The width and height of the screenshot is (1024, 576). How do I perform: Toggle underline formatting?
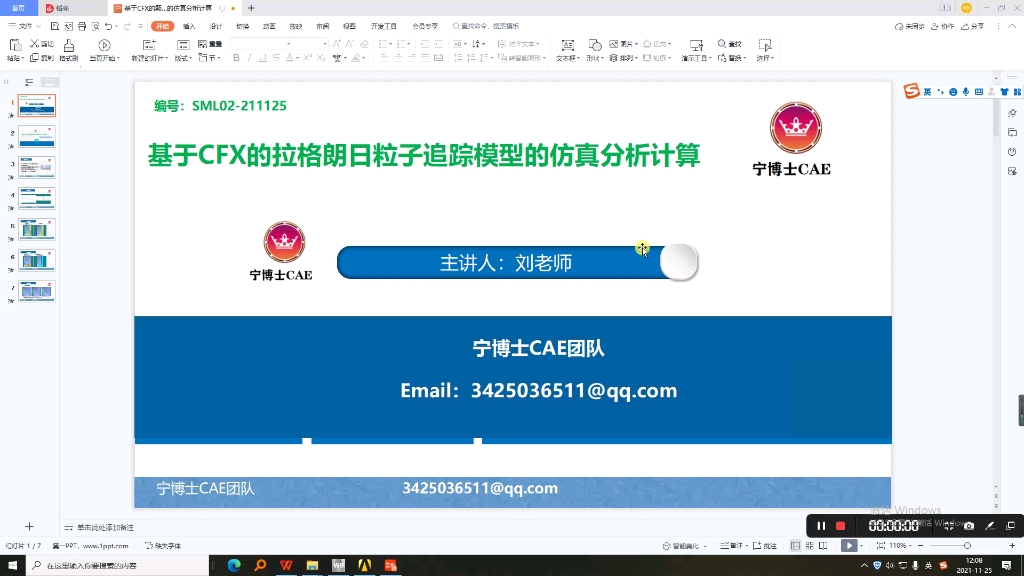click(262, 56)
